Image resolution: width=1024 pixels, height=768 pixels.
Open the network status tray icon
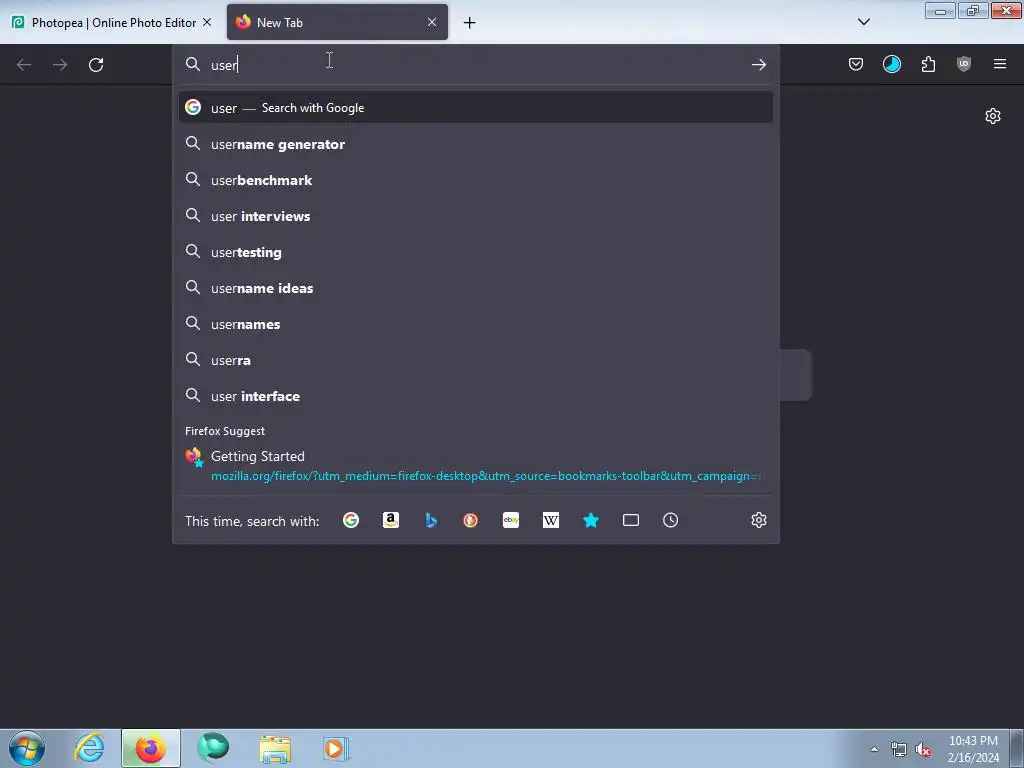pos(899,749)
